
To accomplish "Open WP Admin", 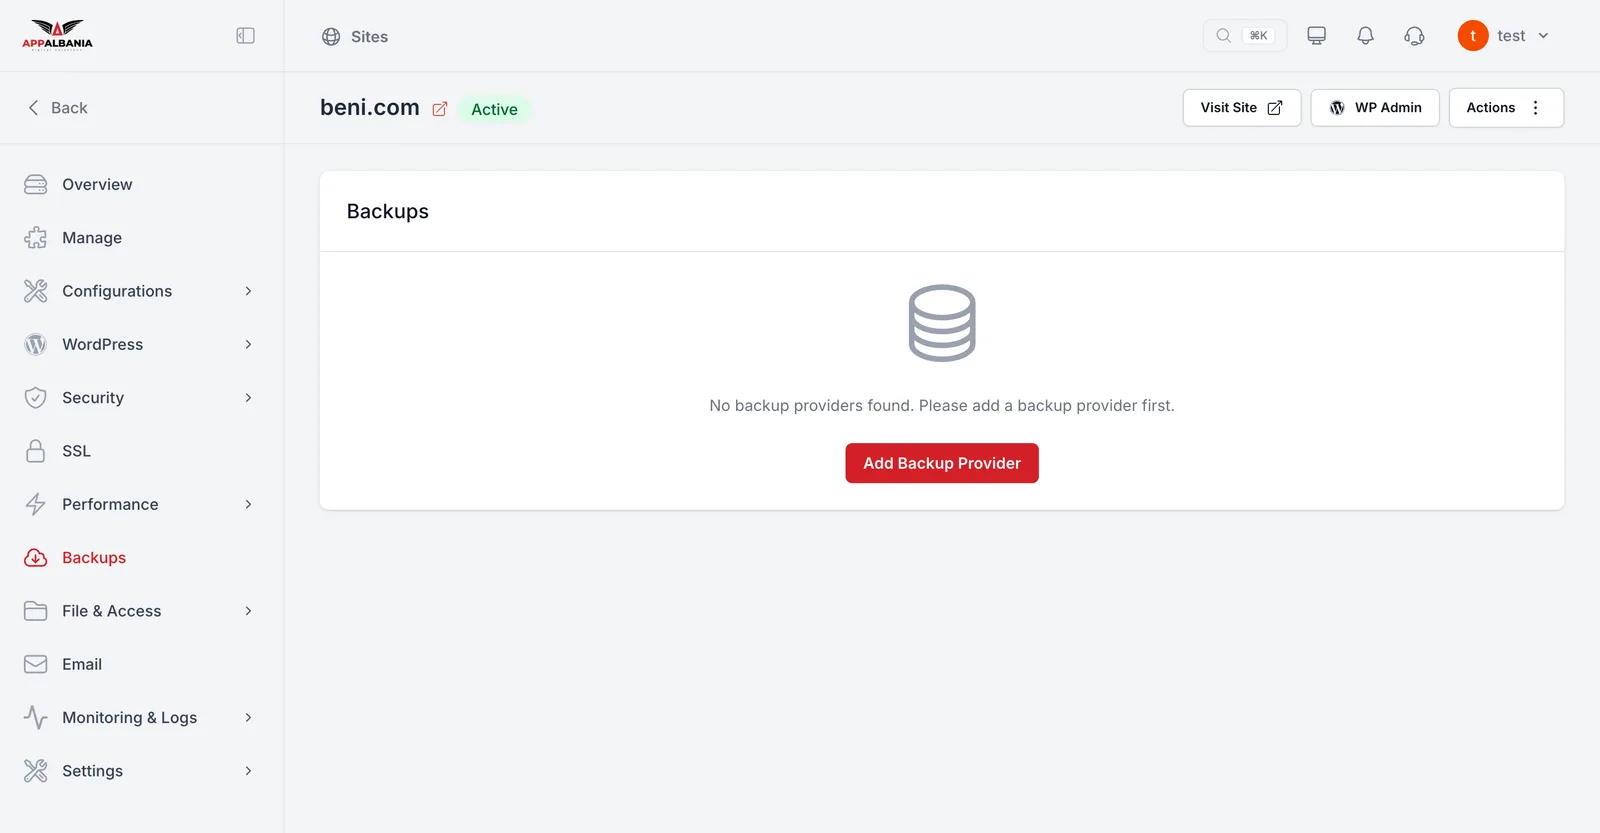I will [1375, 108].
